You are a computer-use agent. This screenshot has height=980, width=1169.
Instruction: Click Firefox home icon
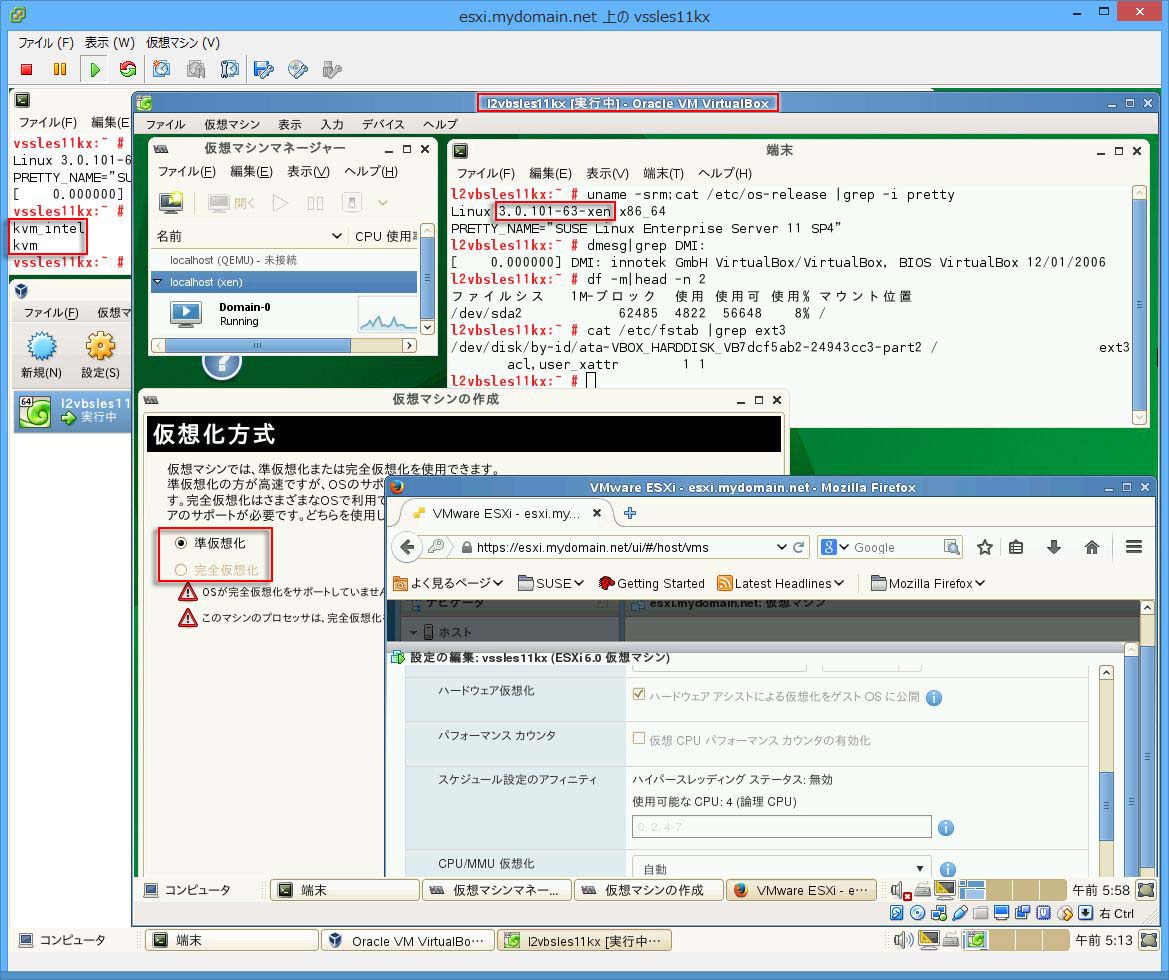tap(1092, 547)
